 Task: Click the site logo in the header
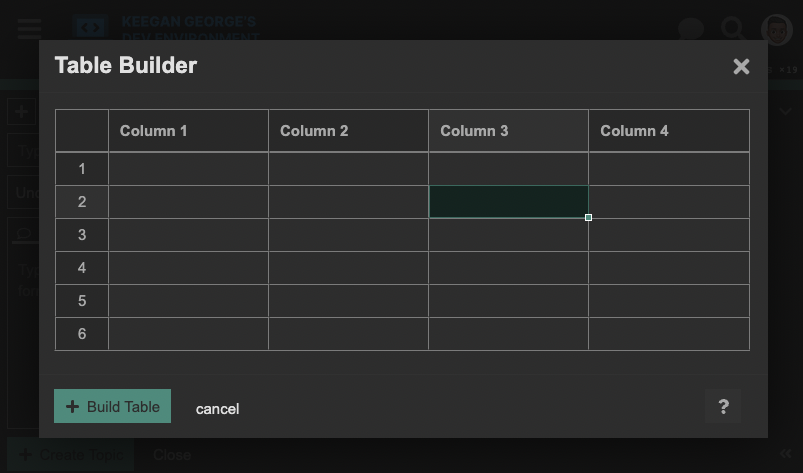click(x=90, y=28)
